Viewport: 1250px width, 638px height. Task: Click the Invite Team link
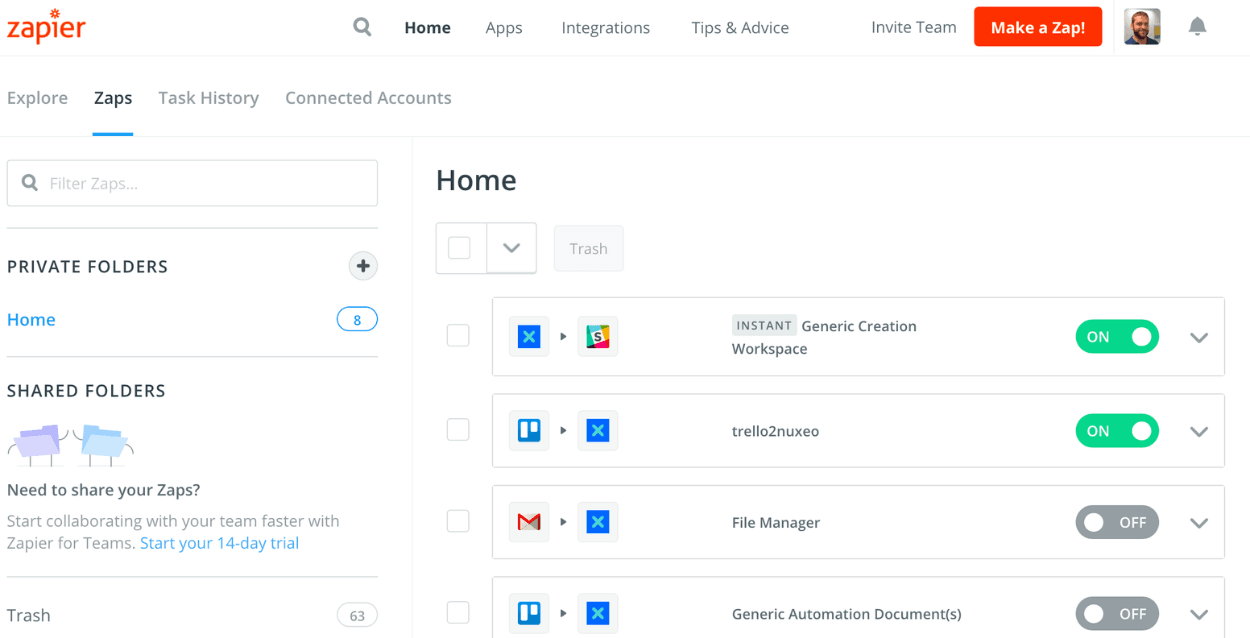click(x=913, y=27)
